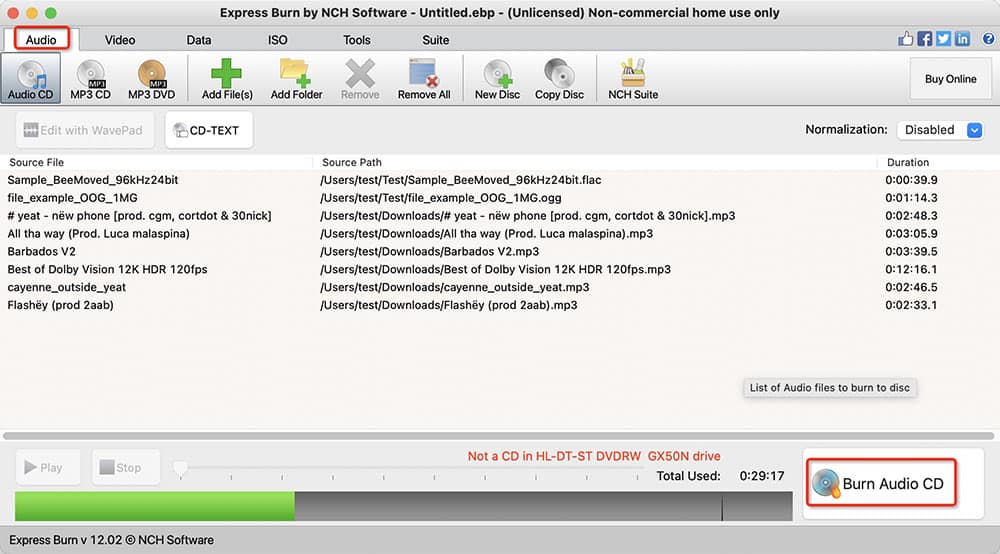Screen dimensions: 1000x554
Task: Select the Barbados V2 track
Action: tap(41, 251)
